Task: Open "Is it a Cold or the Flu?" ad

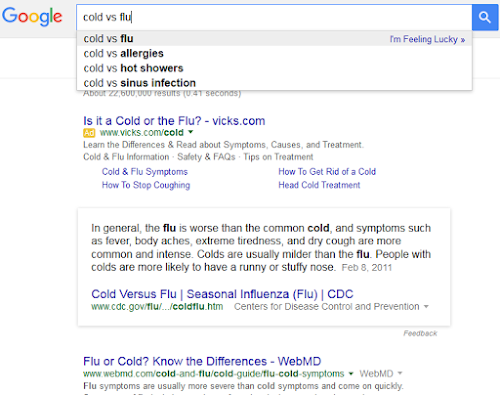Action: [x=174, y=121]
